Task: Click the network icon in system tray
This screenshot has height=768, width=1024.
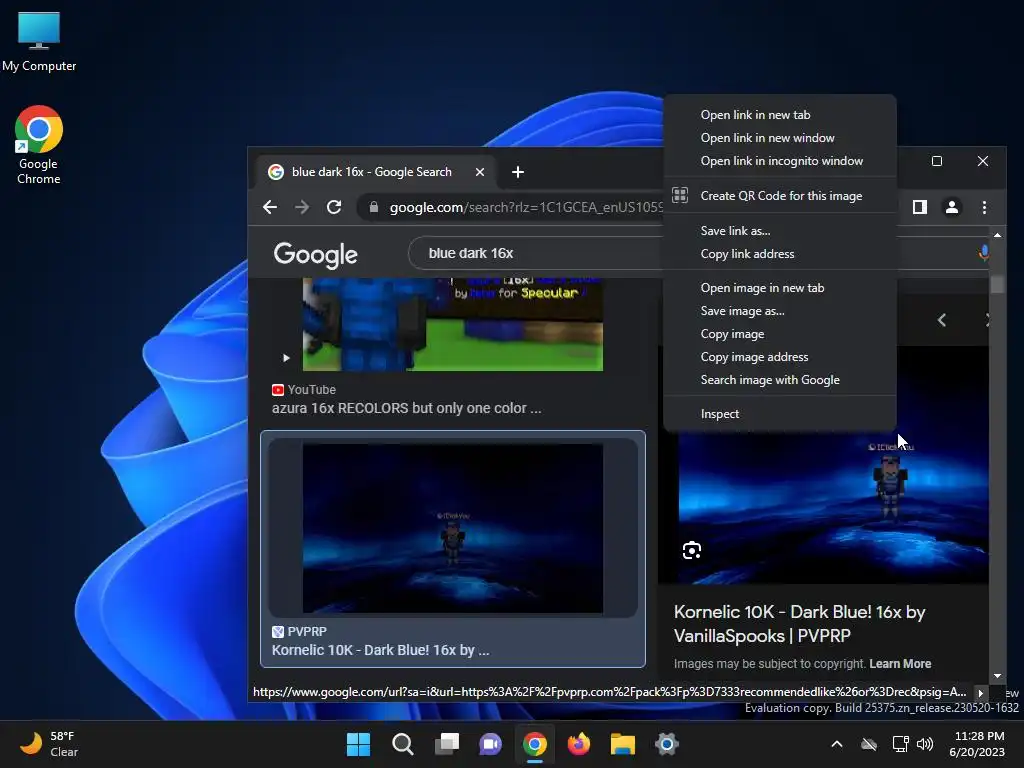Action: [900, 744]
